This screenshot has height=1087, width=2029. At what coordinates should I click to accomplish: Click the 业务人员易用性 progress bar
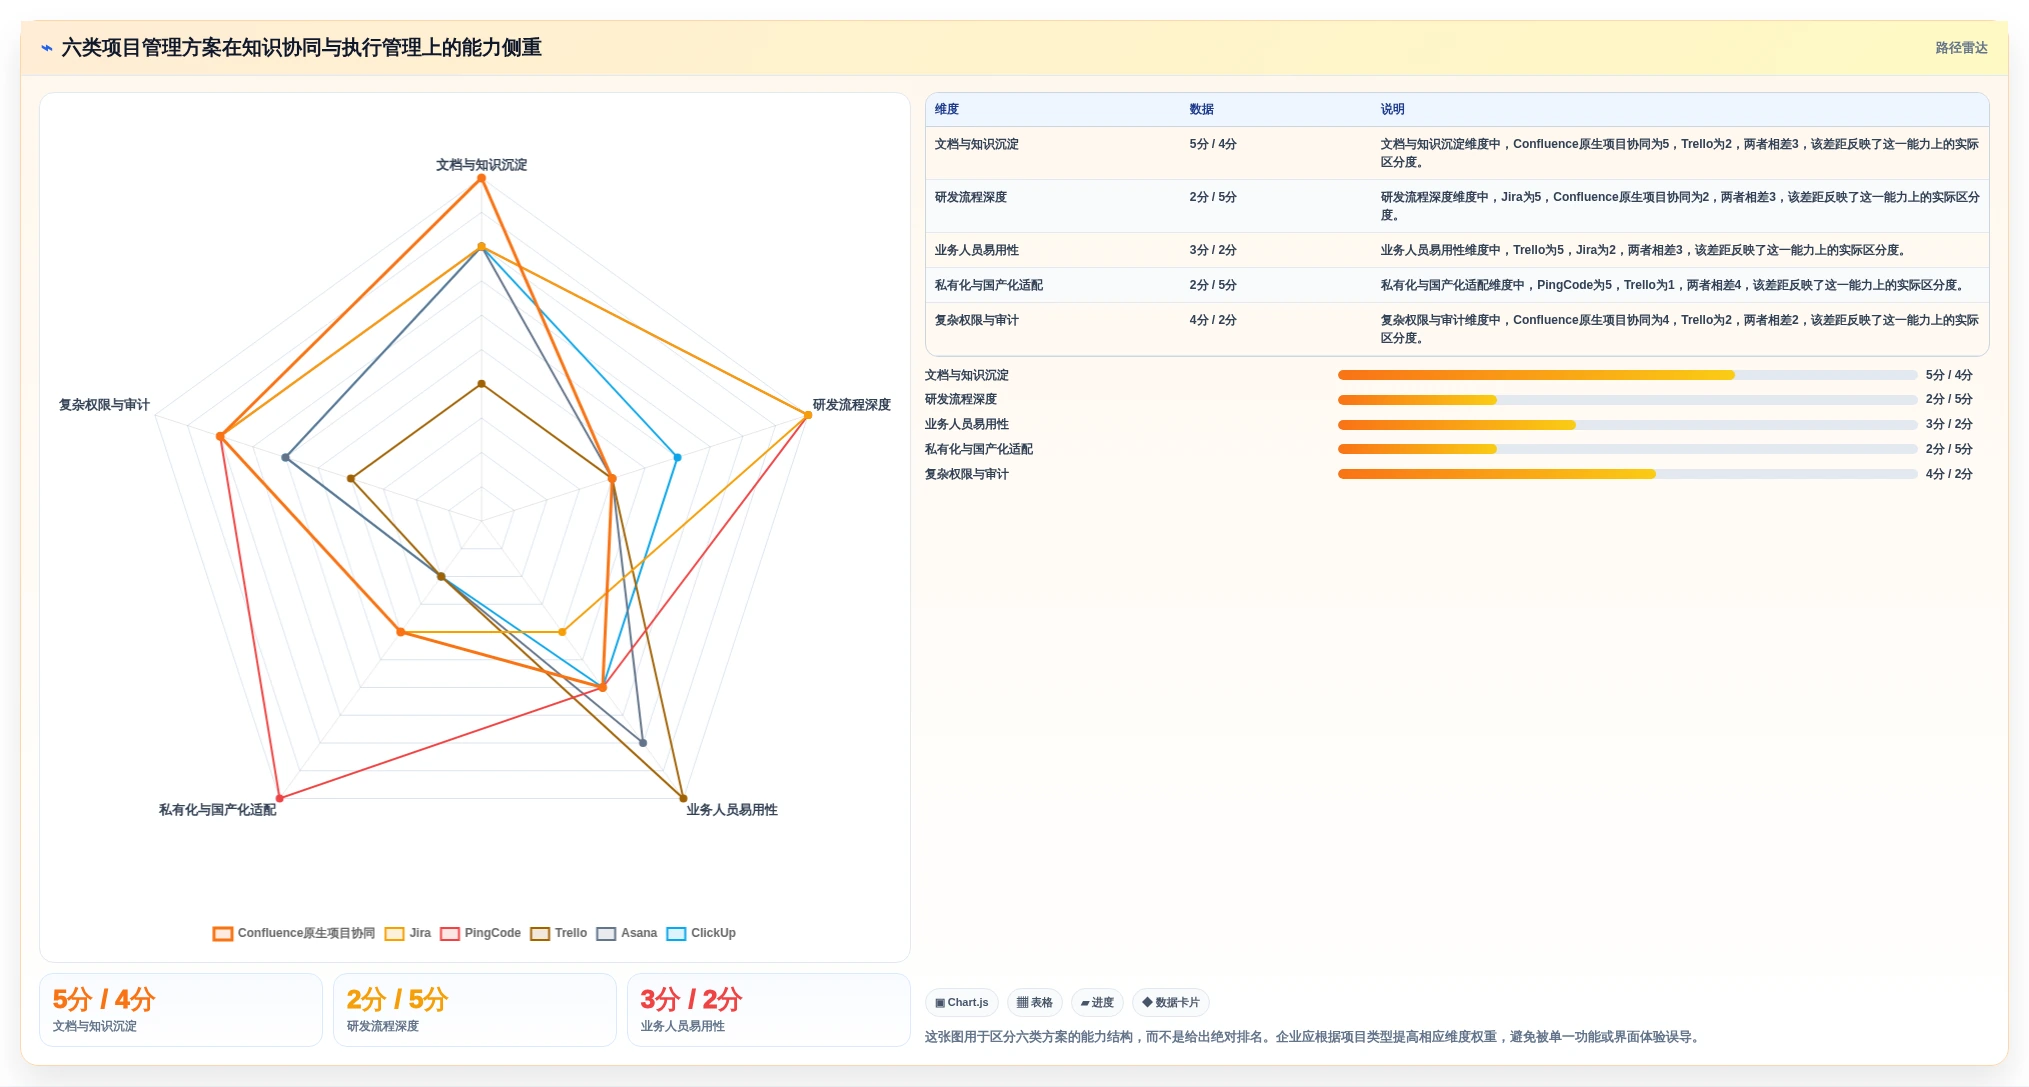coord(1627,425)
